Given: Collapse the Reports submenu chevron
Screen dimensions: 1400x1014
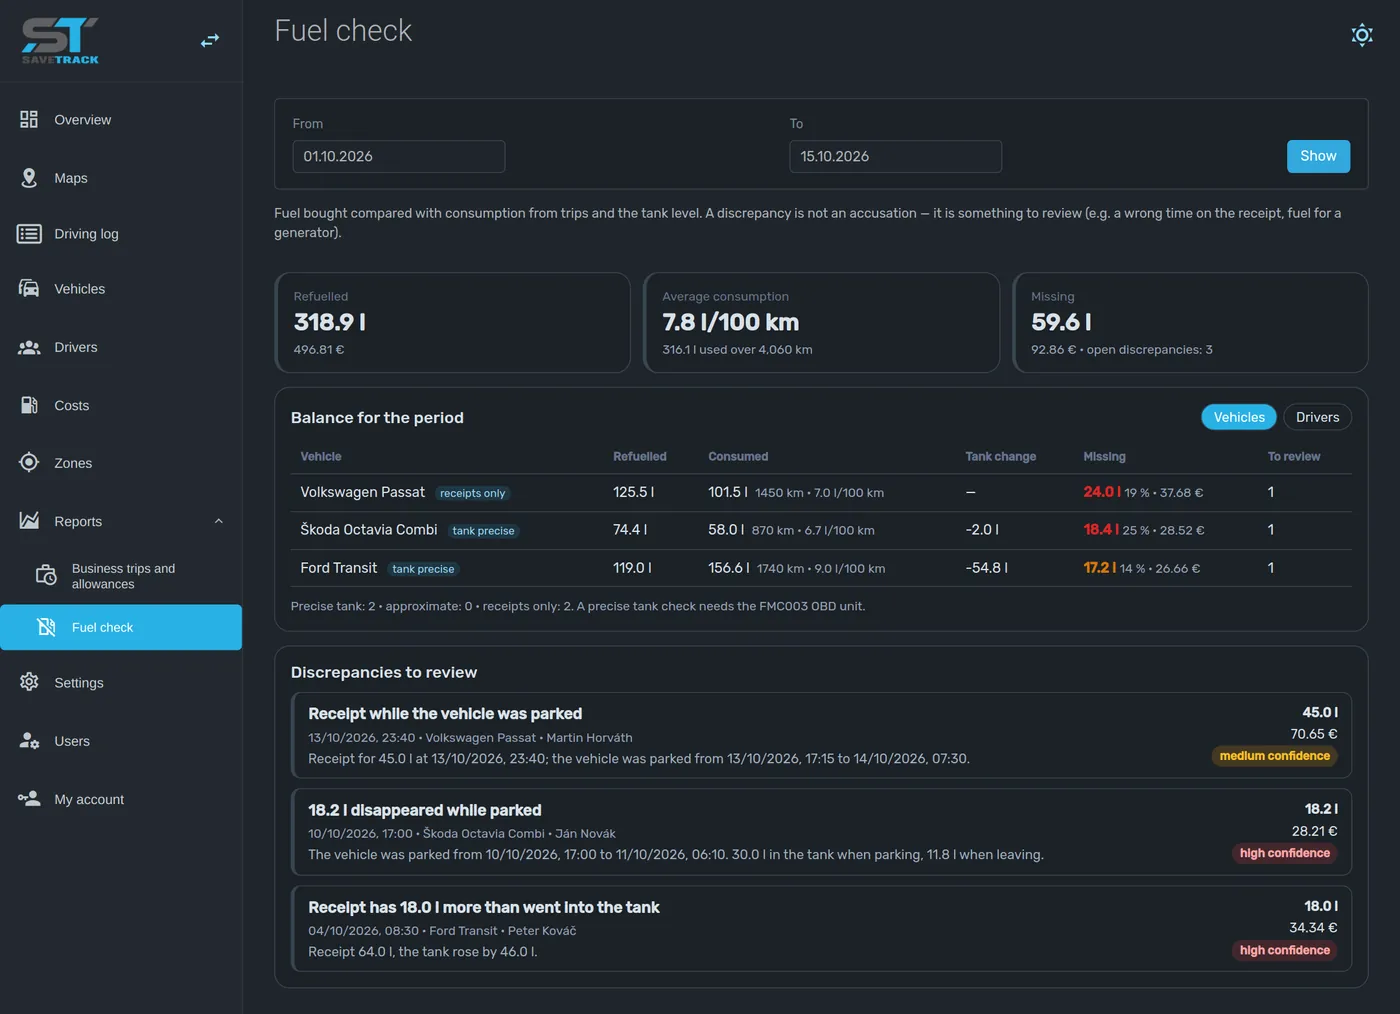Looking at the screenshot, I should click(218, 521).
